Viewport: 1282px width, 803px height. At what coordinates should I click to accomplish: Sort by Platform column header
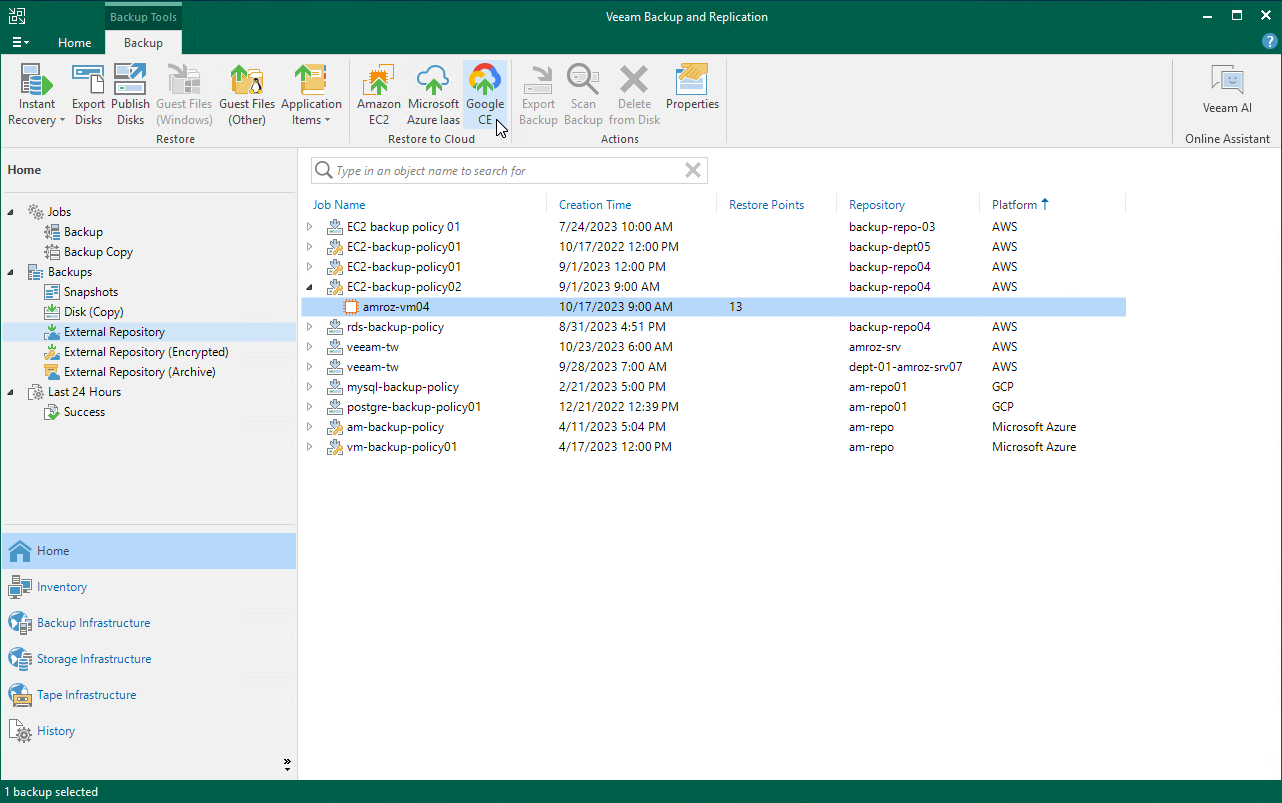(1020, 205)
